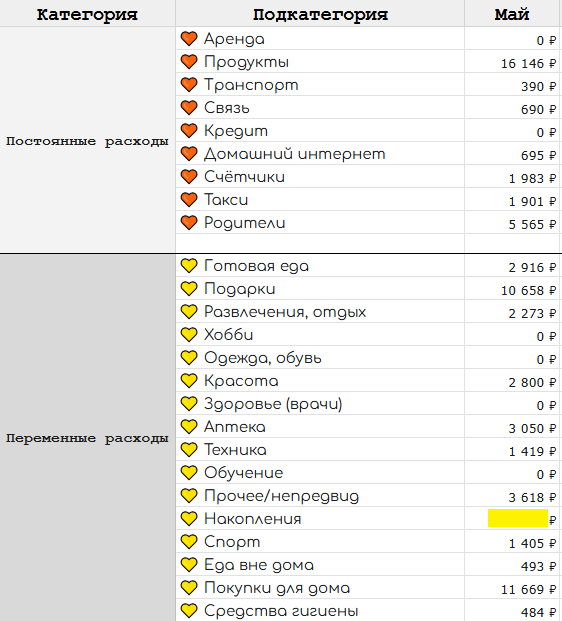
Task: Click the orange heart beside Связь
Action: click(189, 108)
